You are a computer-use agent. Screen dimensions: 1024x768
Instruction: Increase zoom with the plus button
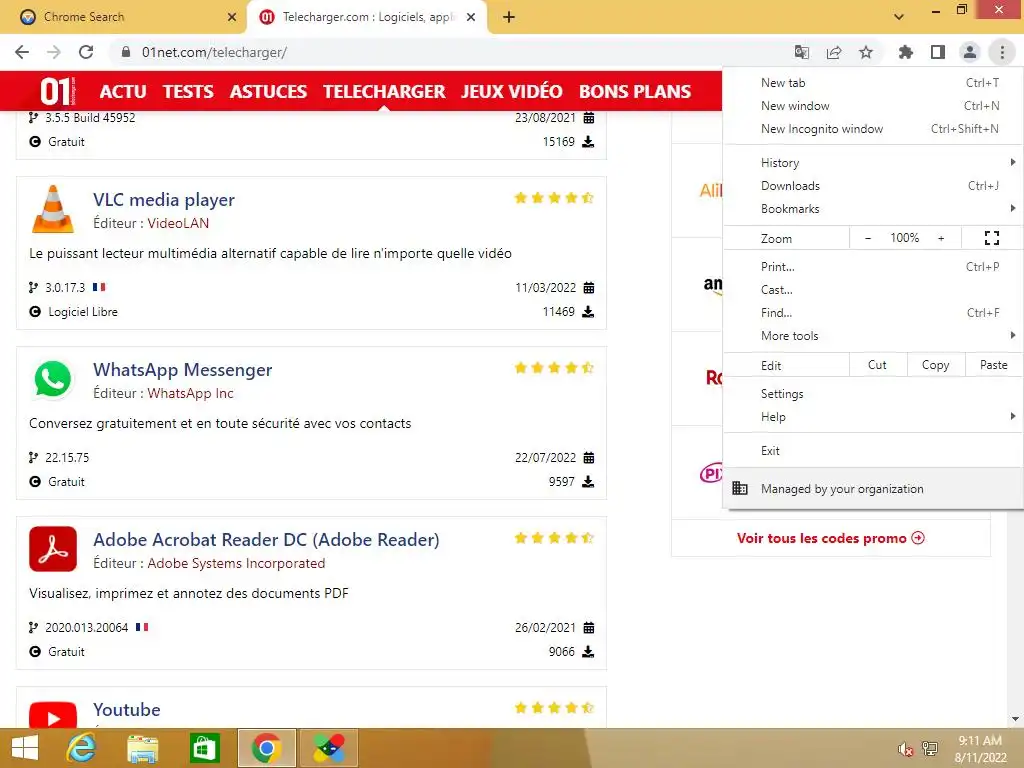pos(941,238)
